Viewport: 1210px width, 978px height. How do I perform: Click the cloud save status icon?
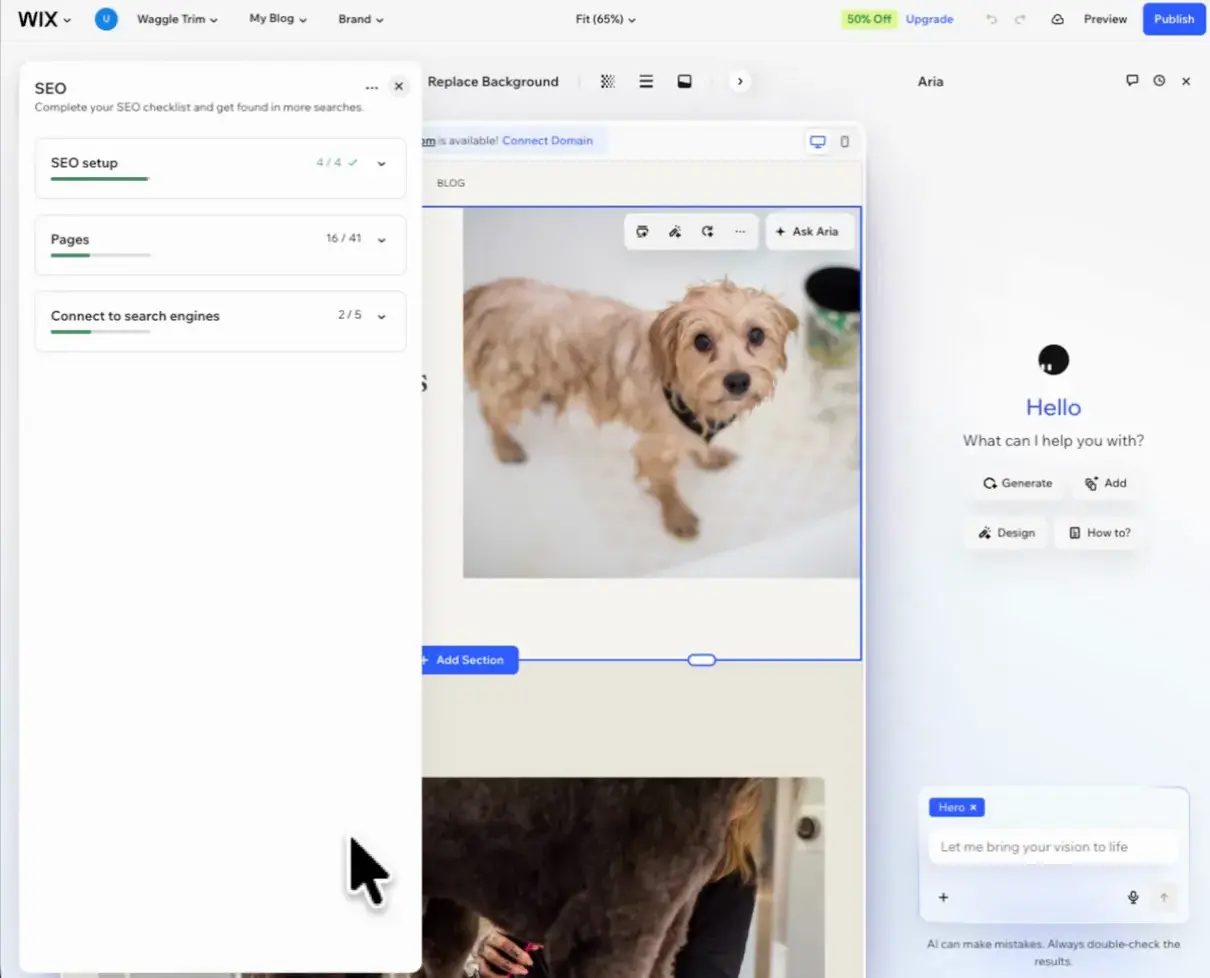pos(1057,19)
